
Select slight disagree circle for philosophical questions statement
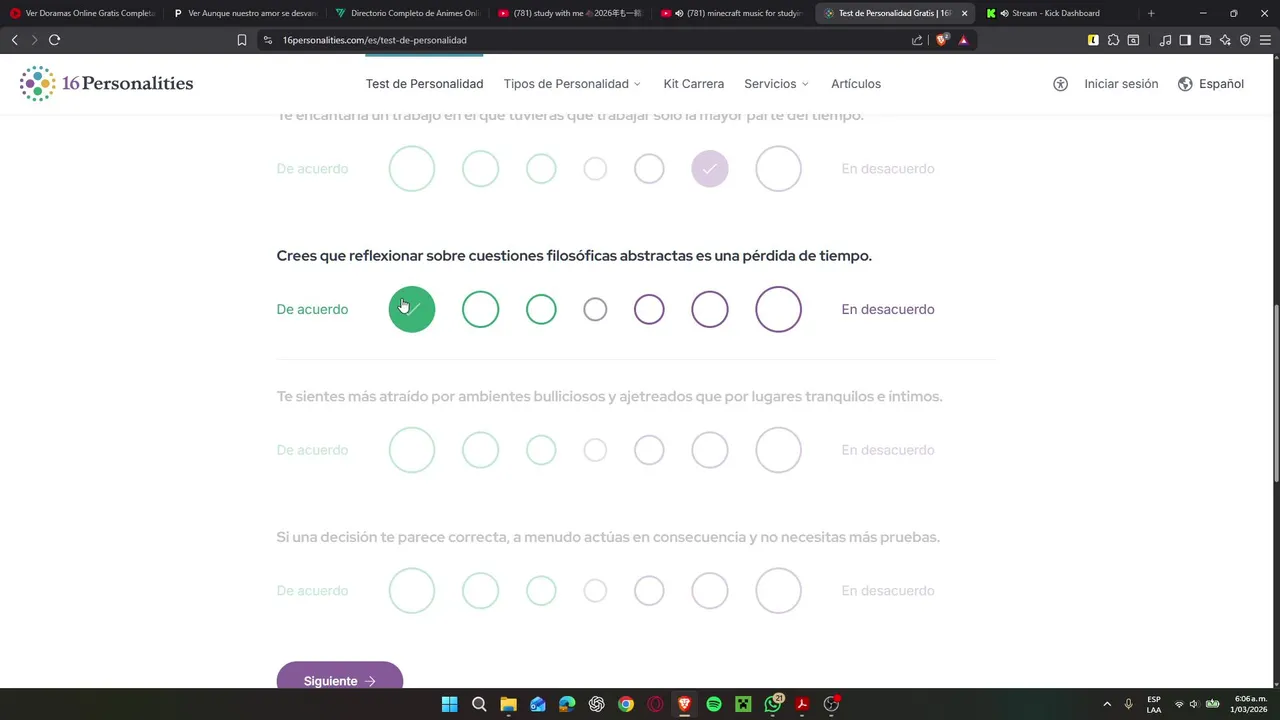(649, 309)
